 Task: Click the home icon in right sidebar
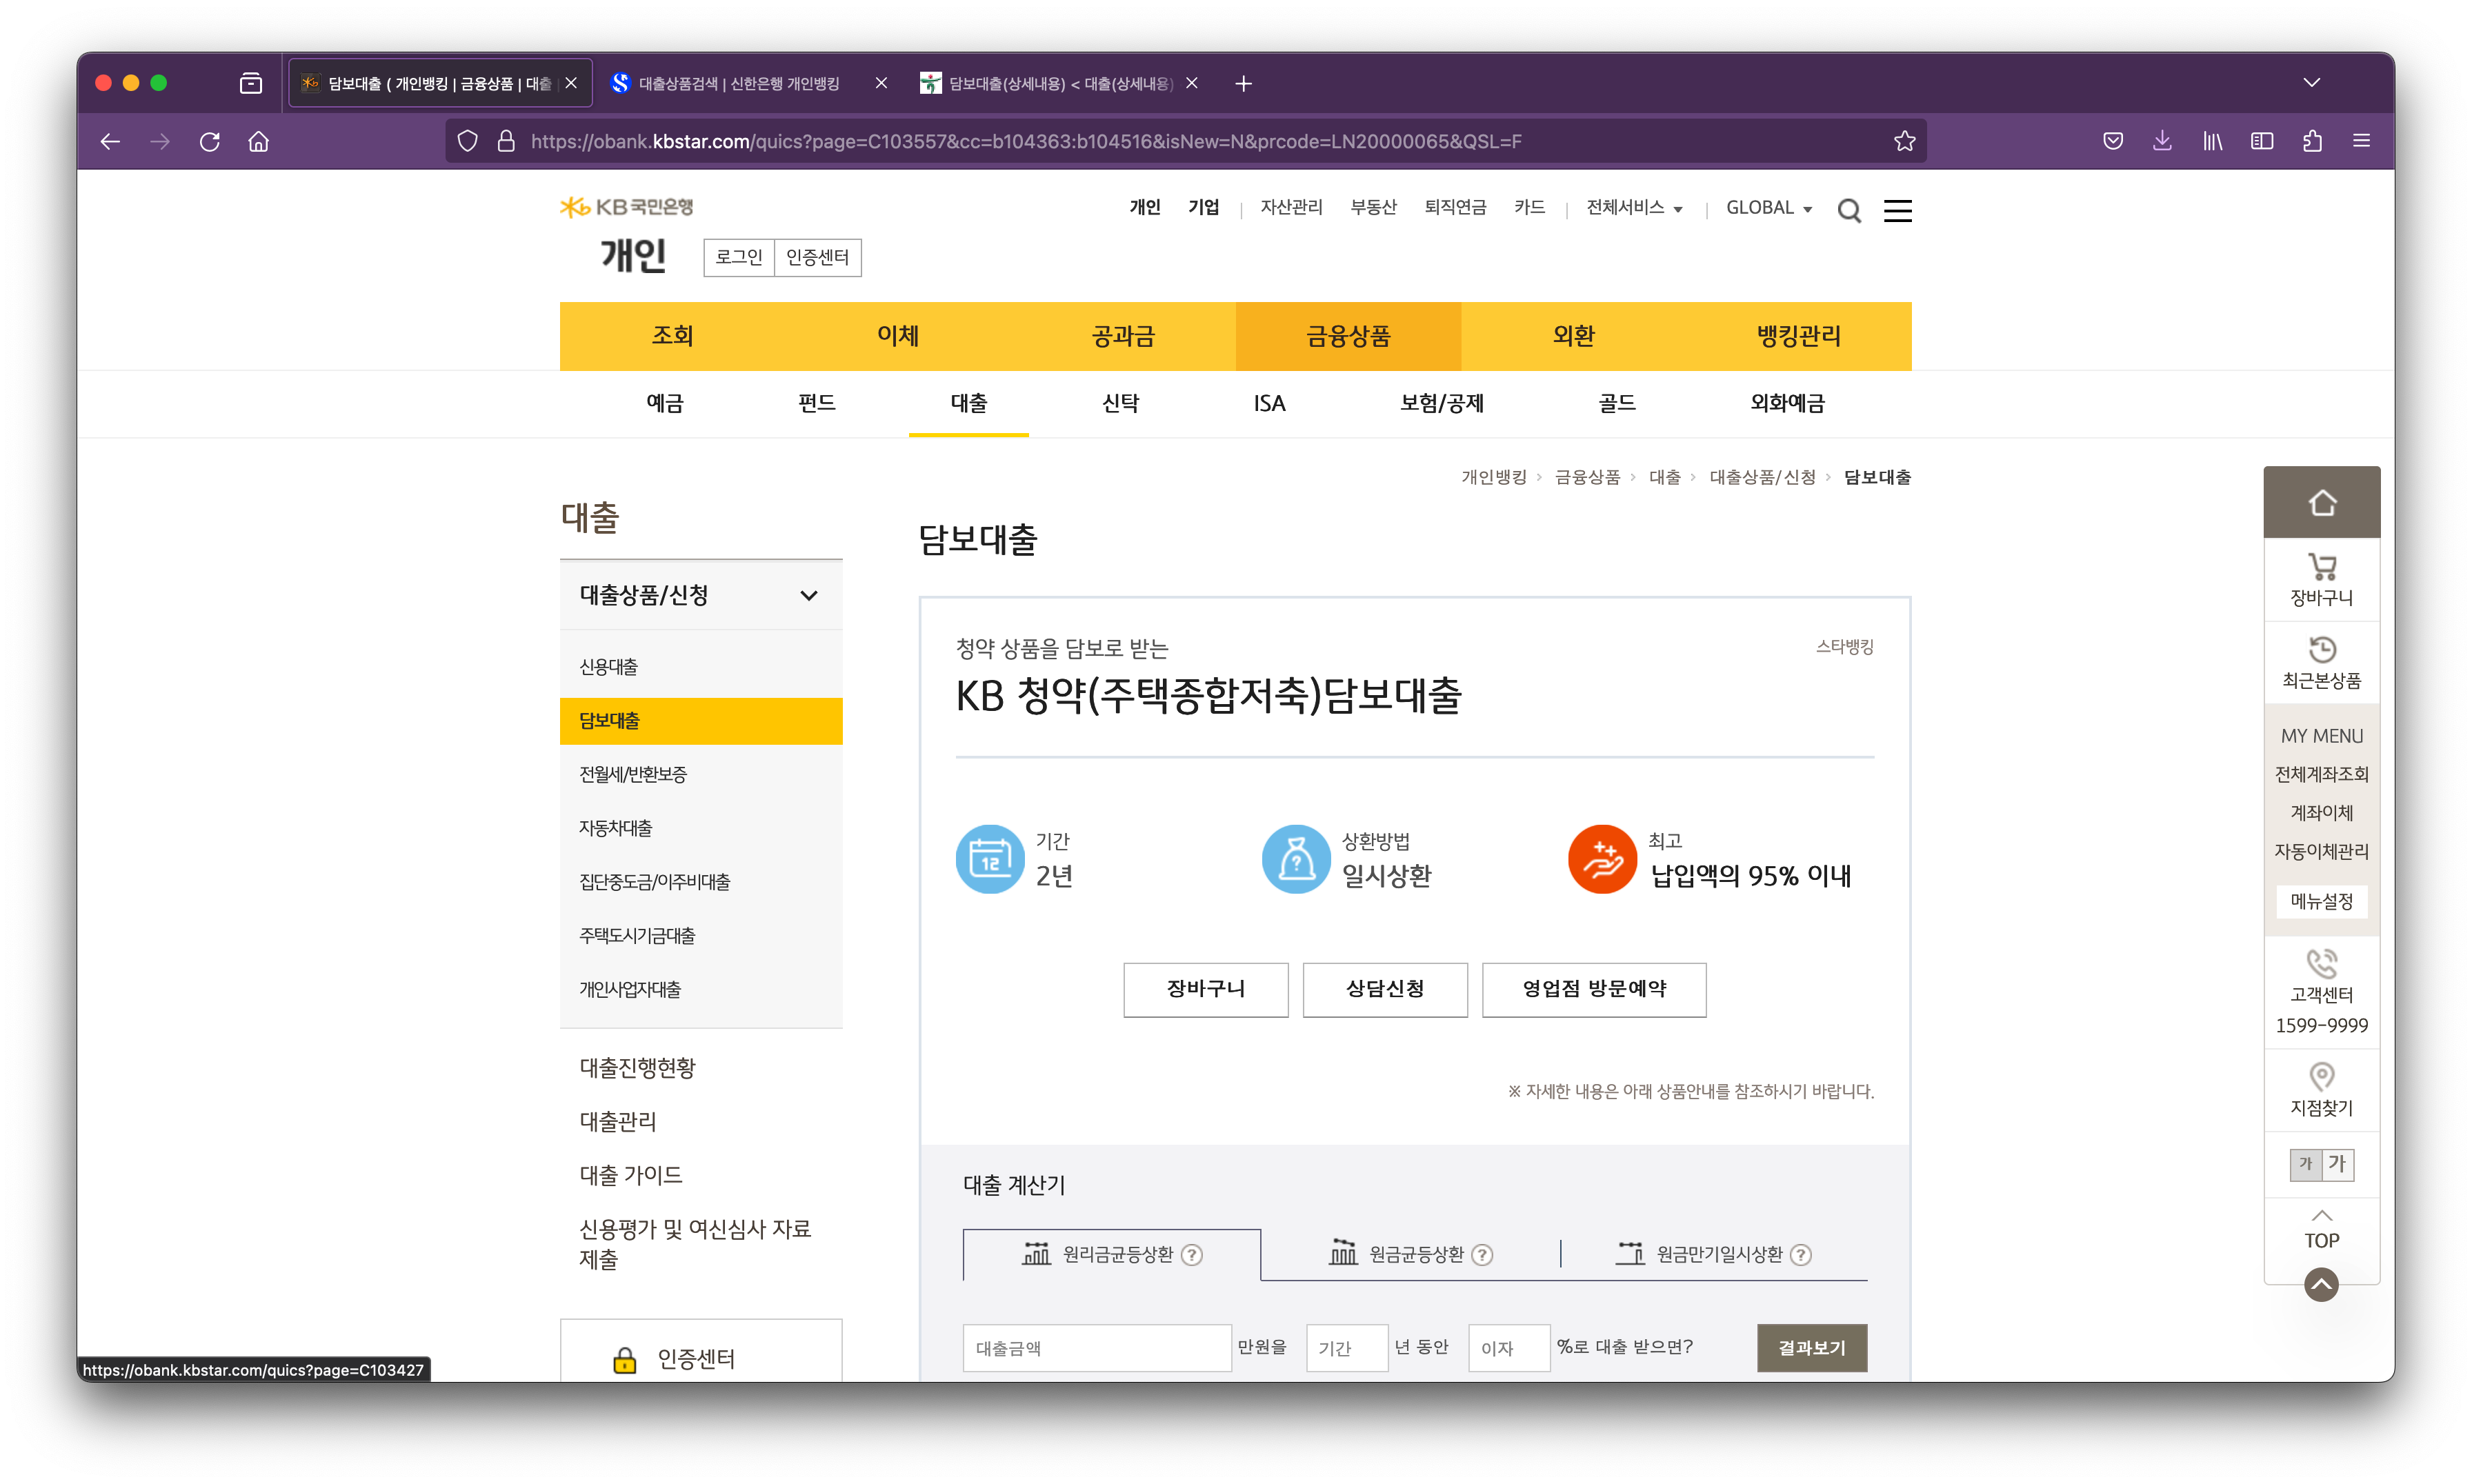pyautogui.click(x=2321, y=502)
